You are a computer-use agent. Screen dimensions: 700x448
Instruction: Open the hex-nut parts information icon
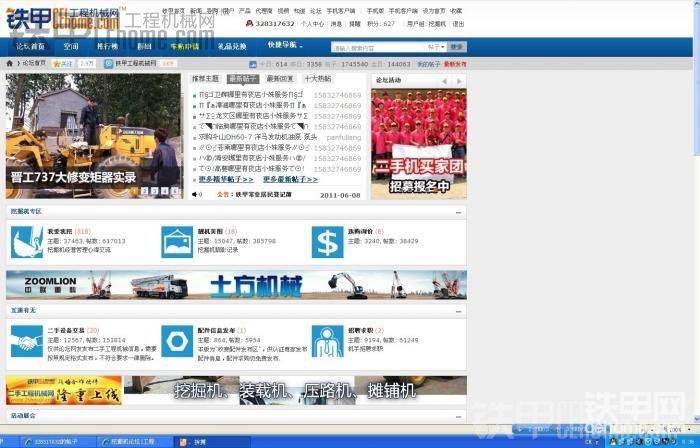pos(177,341)
